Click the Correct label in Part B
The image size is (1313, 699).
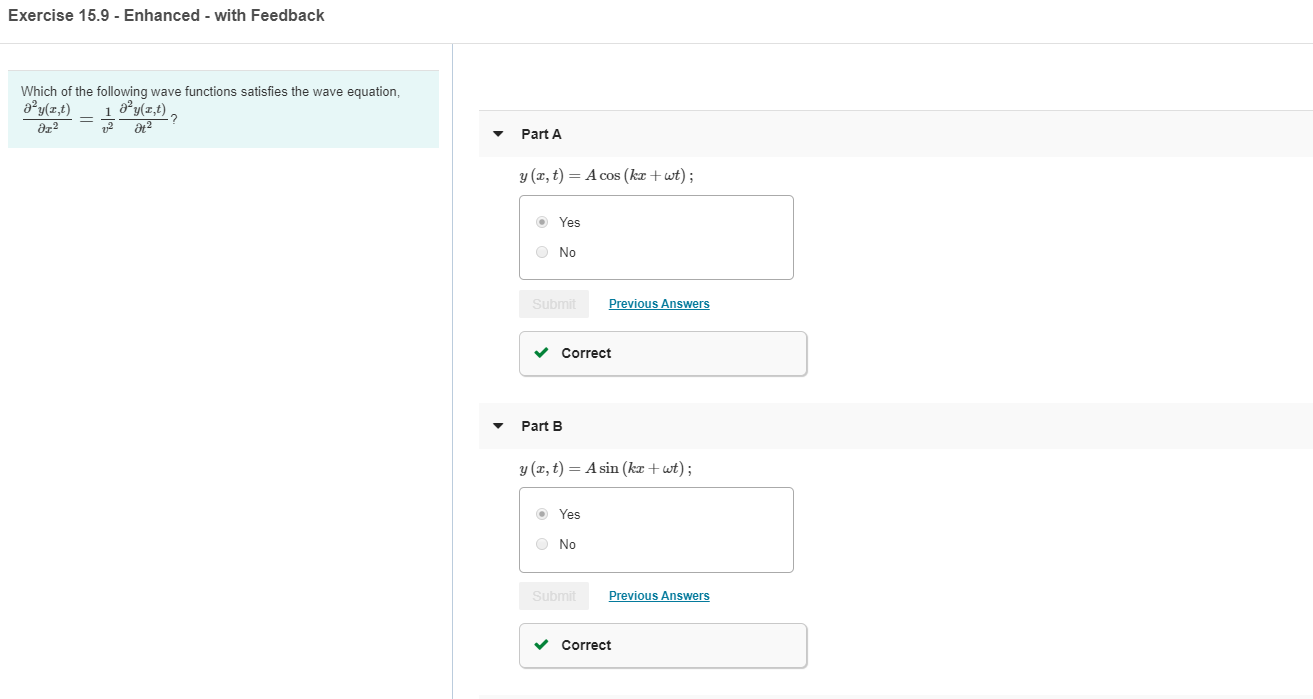point(586,645)
